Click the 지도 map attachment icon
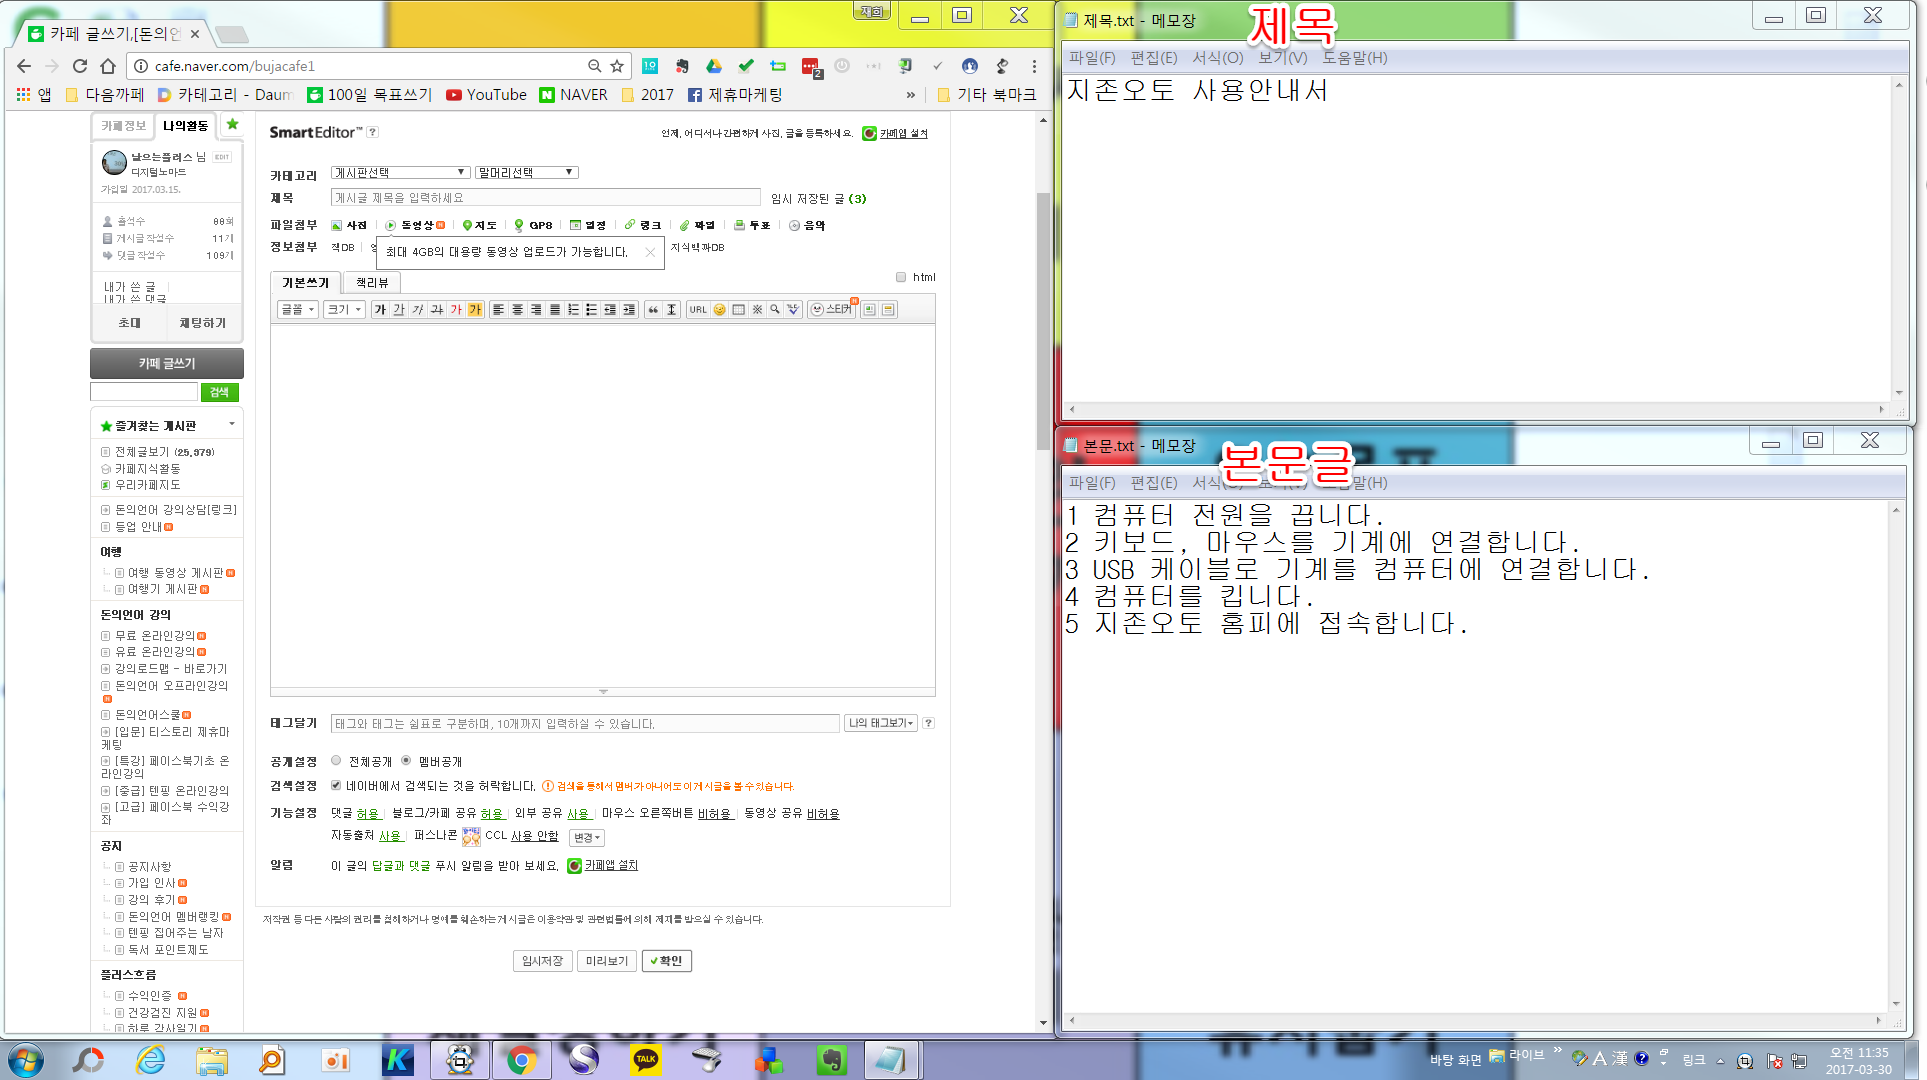Image resolution: width=1927 pixels, height=1080 pixels. [479, 225]
